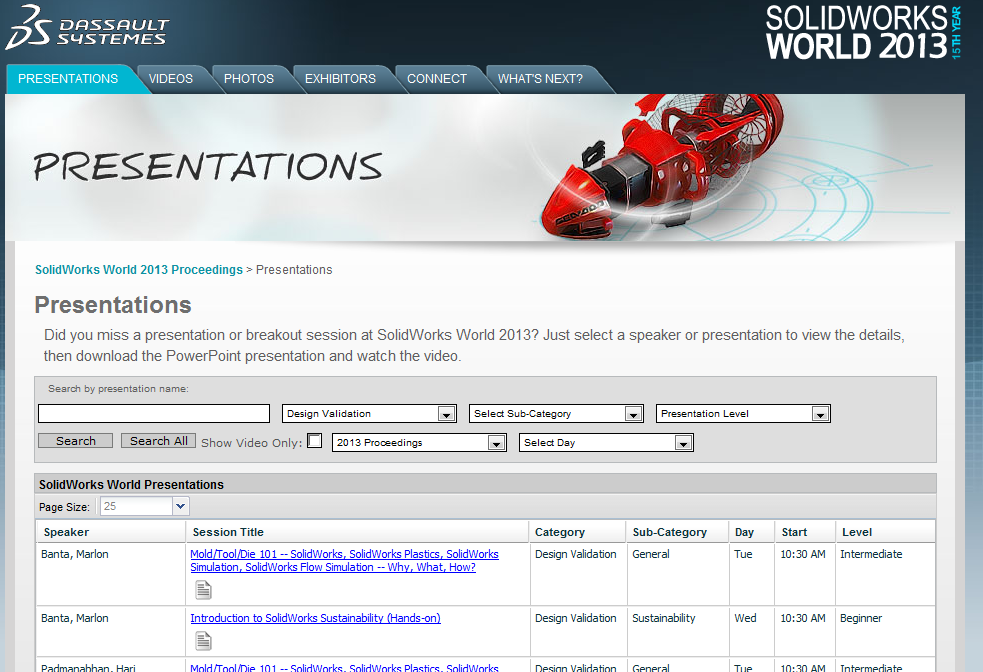Open the Select Sub-Category dropdown
983x672 pixels.
pos(556,414)
